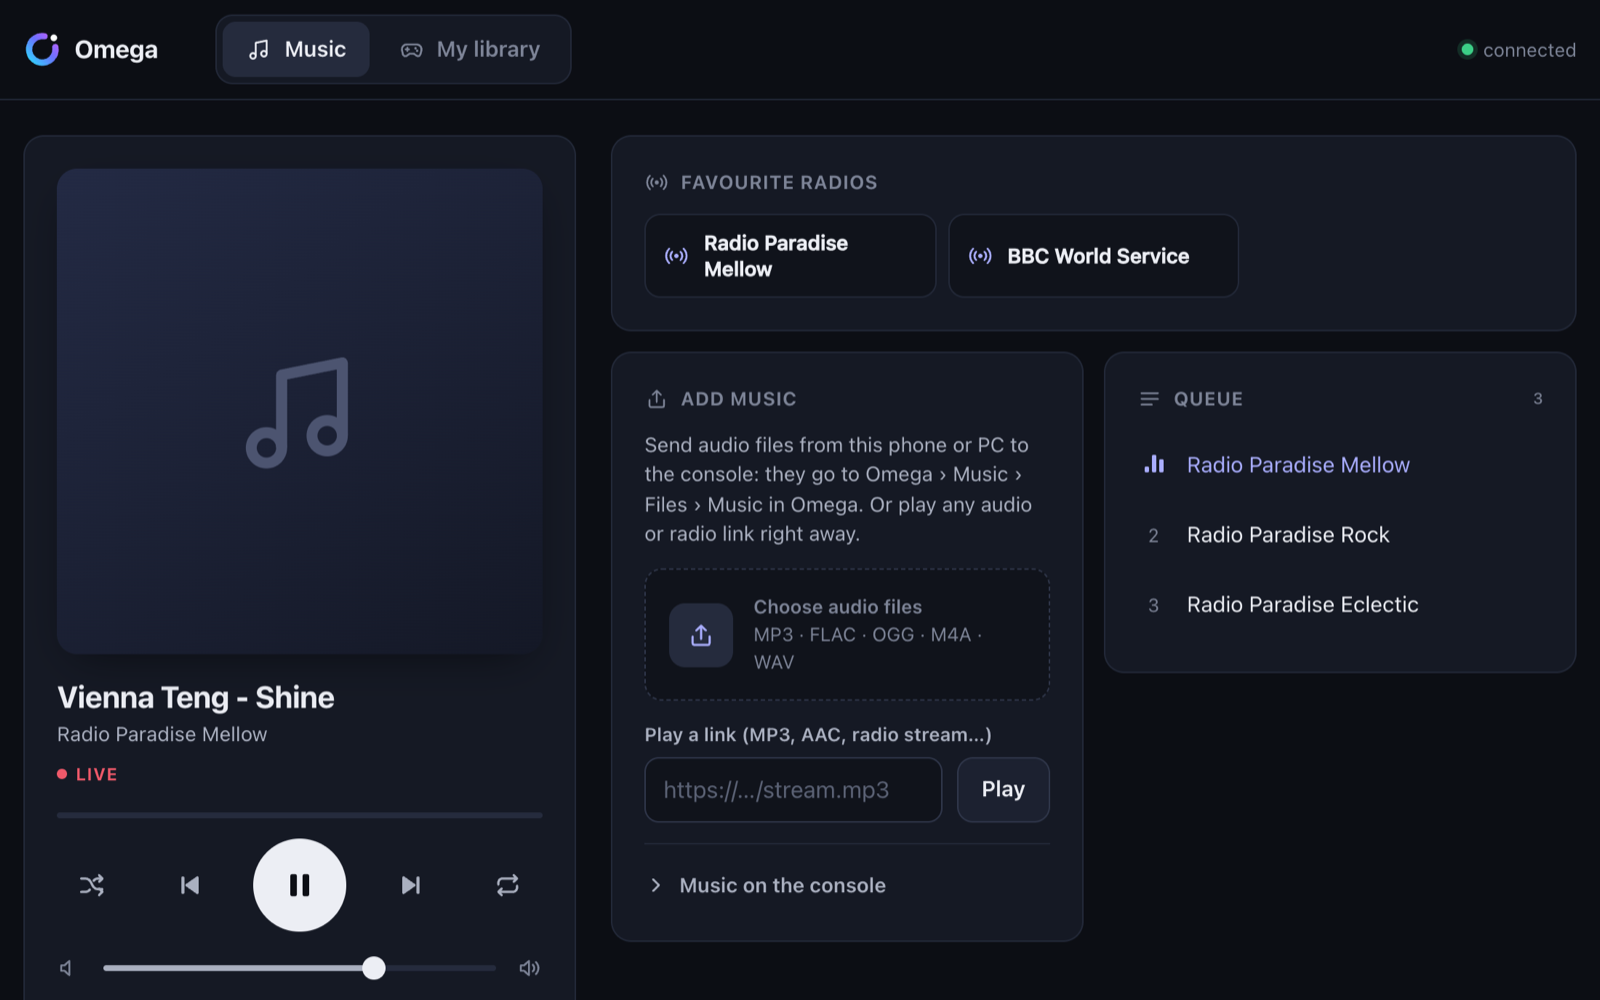Click Choose audio files text
Screen dimensions: 1600x1000
pos(838,607)
